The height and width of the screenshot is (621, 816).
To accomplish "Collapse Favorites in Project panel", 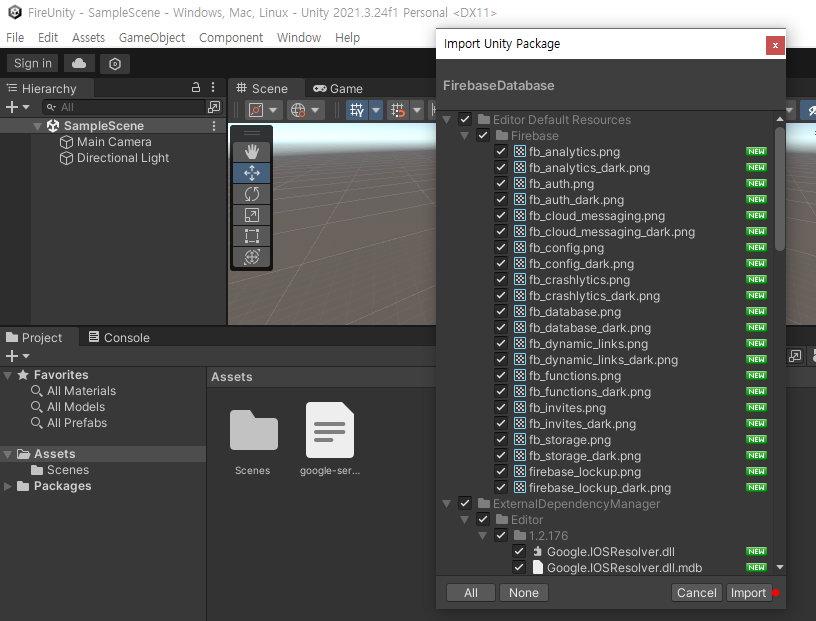I will click(x=7, y=375).
